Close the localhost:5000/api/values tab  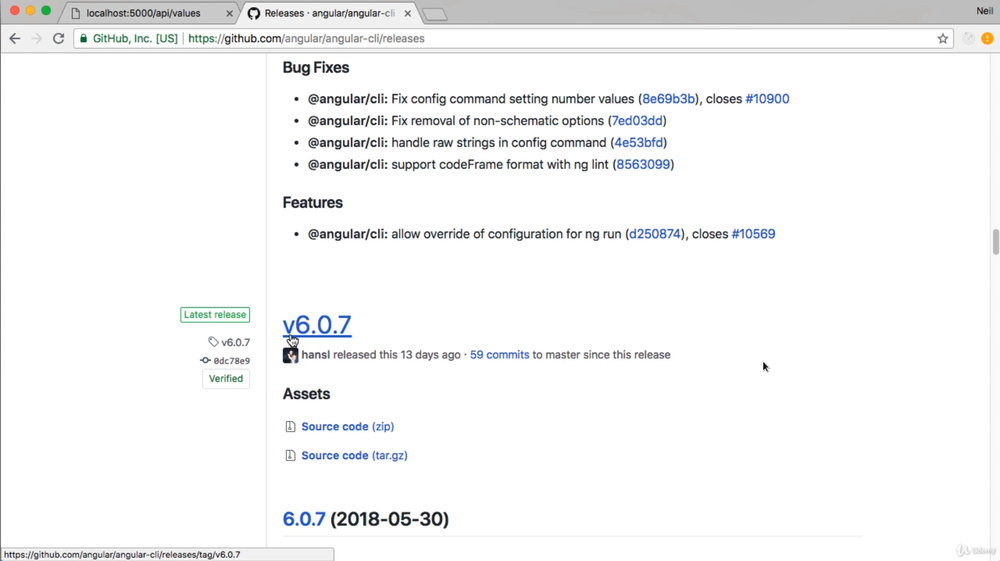click(x=230, y=13)
